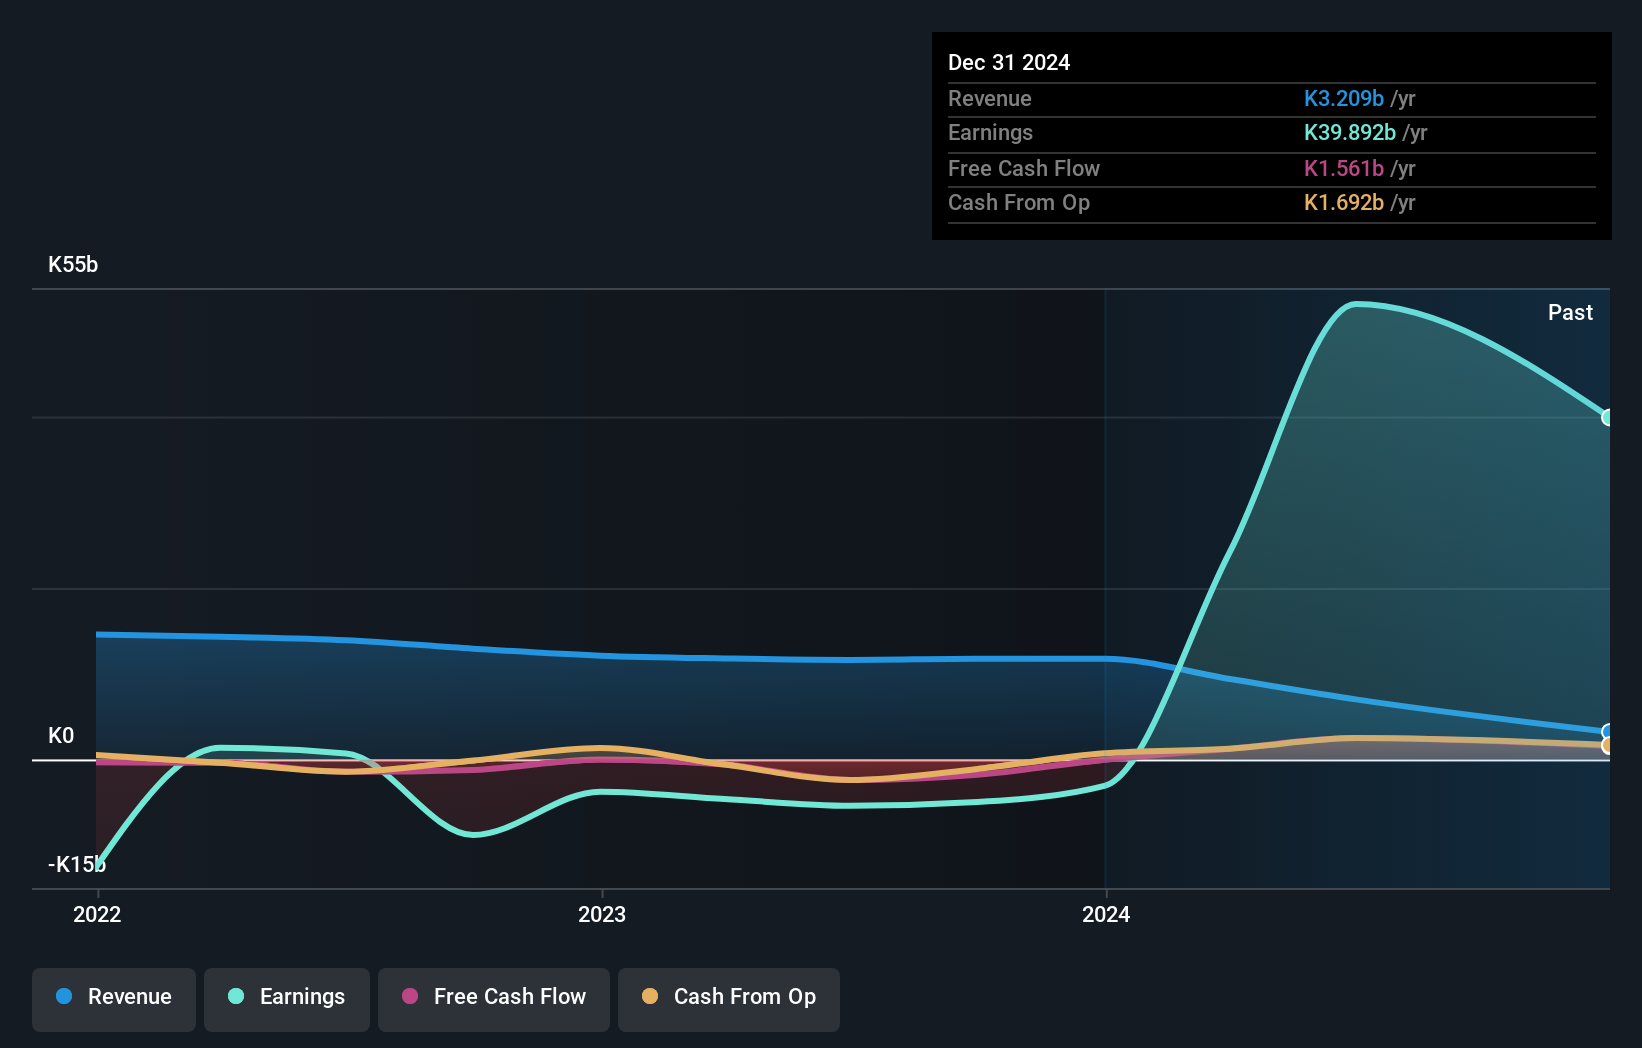Click the K39.892b earnings value

click(x=1350, y=133)
